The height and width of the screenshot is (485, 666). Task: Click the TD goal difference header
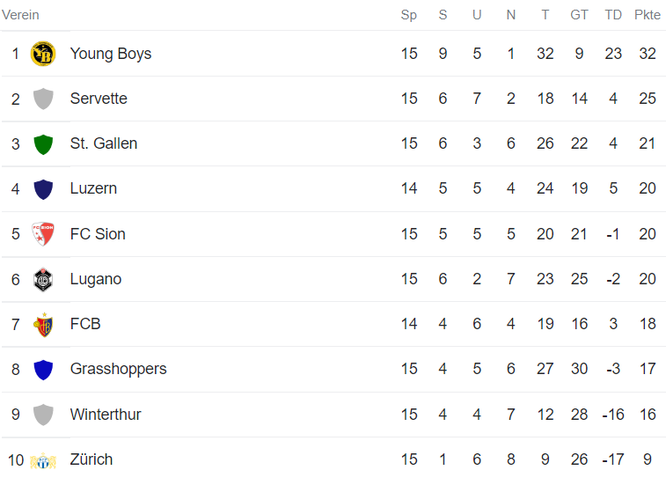point(613,15)
